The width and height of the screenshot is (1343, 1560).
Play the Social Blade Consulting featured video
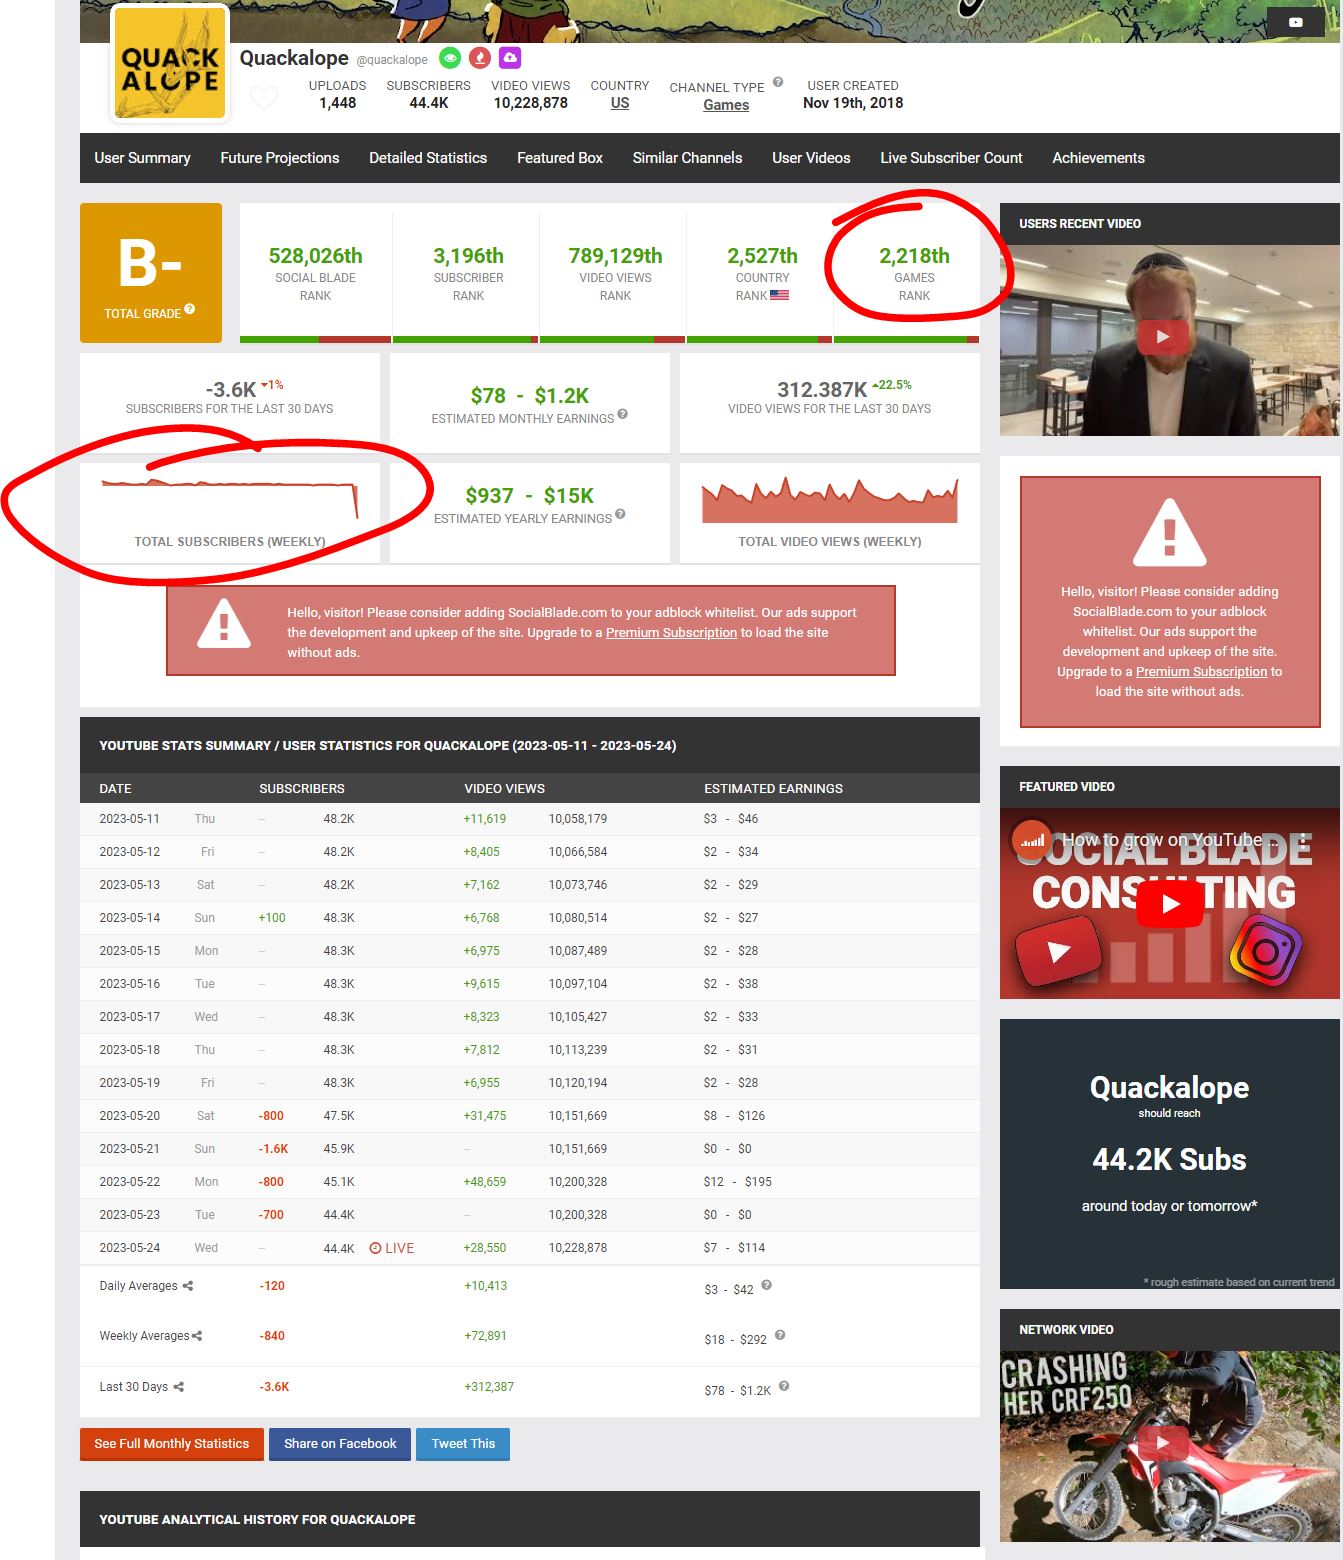[x=1170, y=904]
